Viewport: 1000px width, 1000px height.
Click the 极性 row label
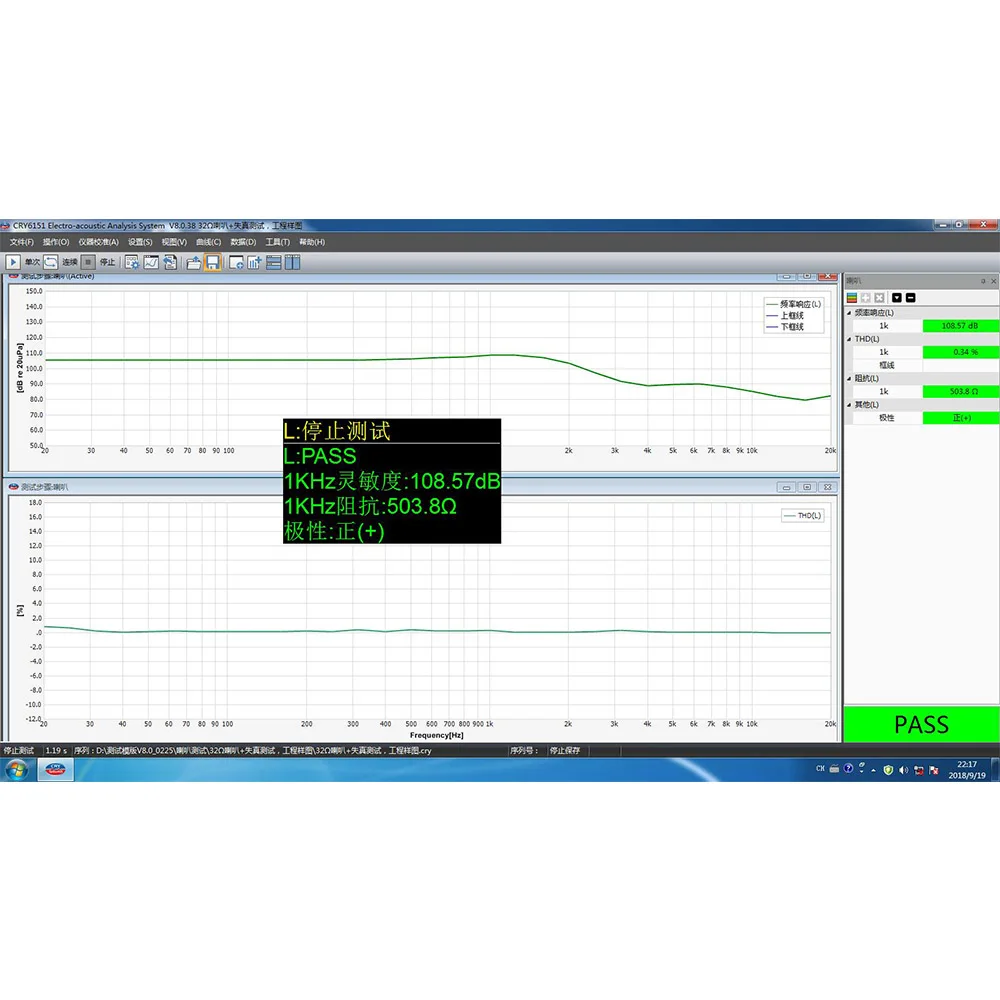886,418
